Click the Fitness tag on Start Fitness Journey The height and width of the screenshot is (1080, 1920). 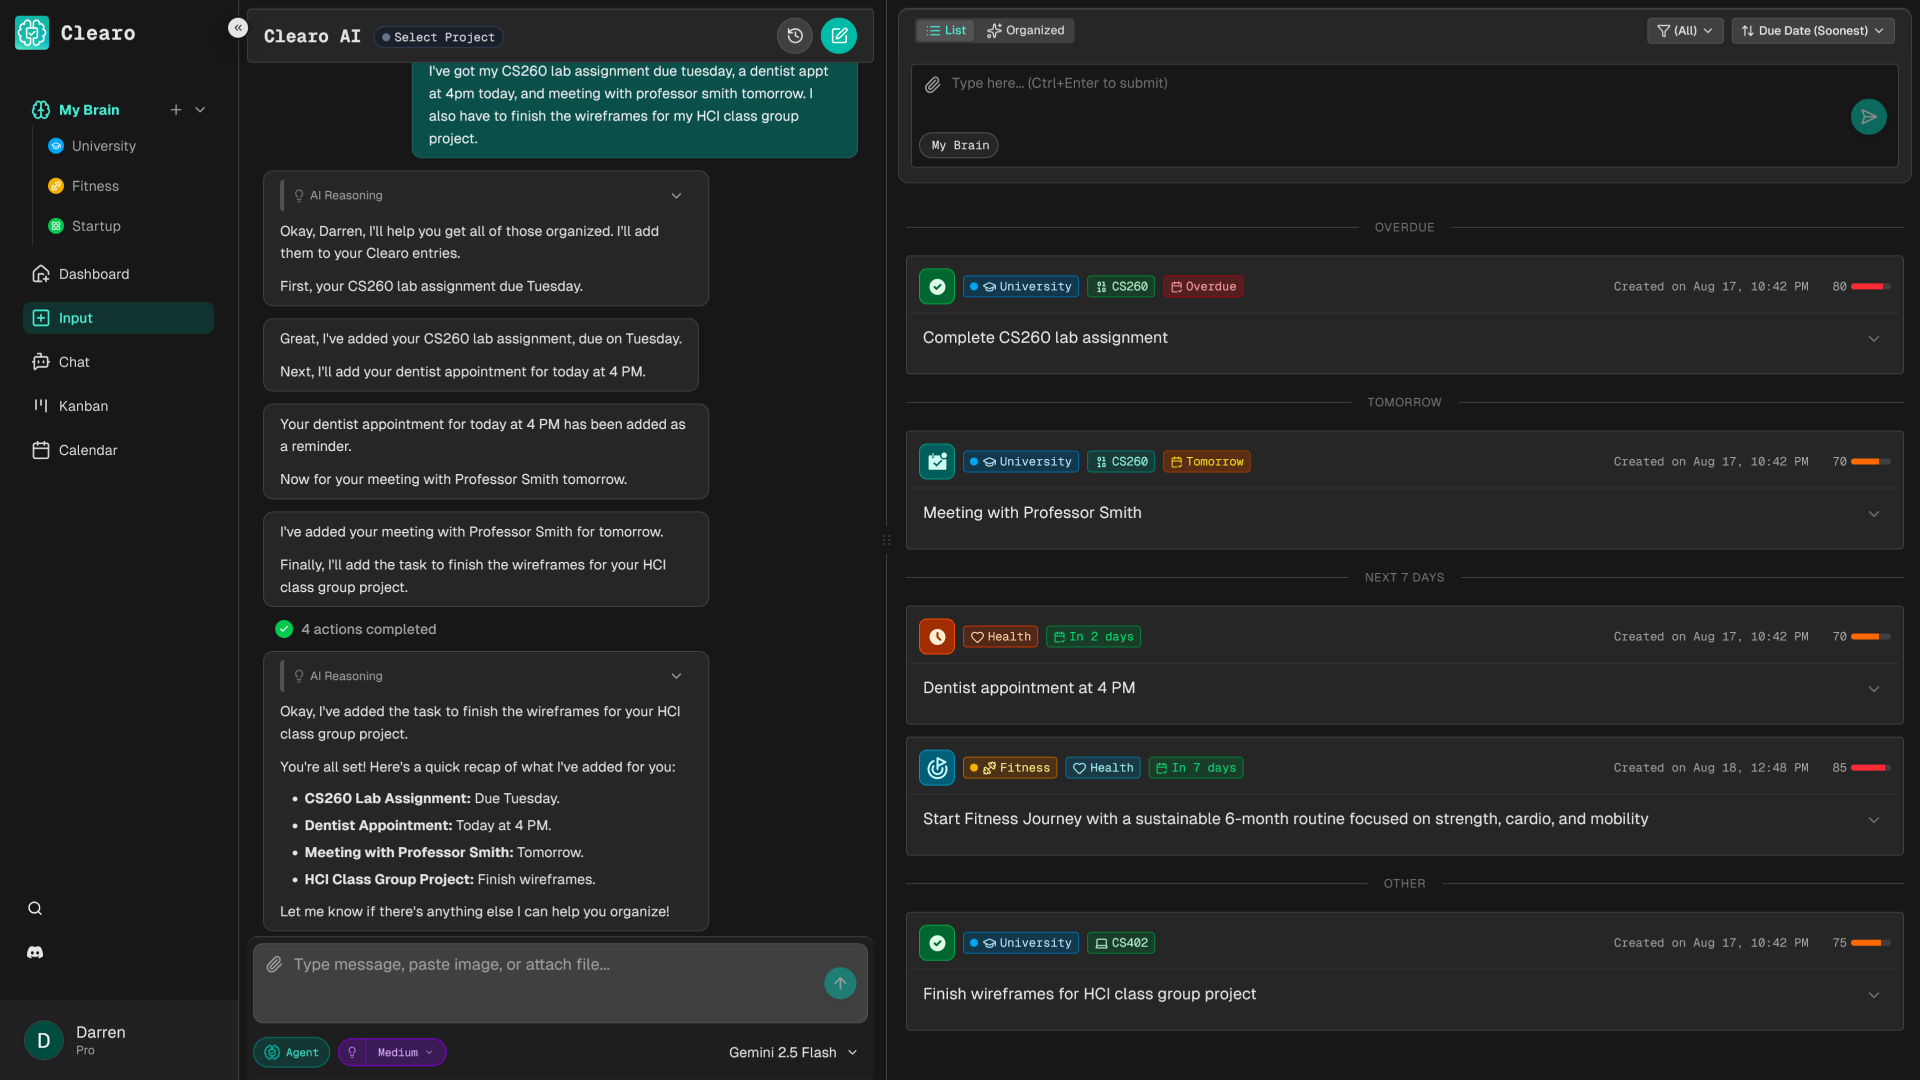pos(1010,768)
